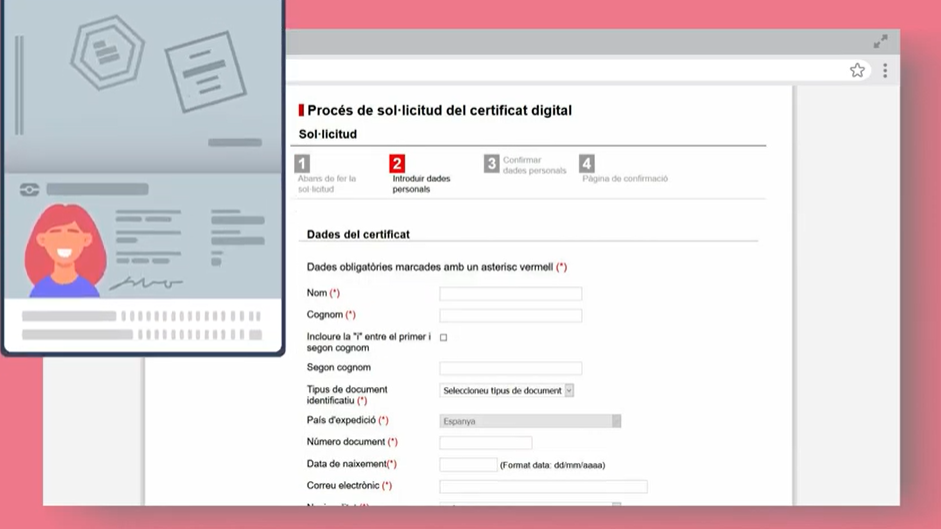Click the Data de naixement field
The image size is (941, 529).
[468, 465]
